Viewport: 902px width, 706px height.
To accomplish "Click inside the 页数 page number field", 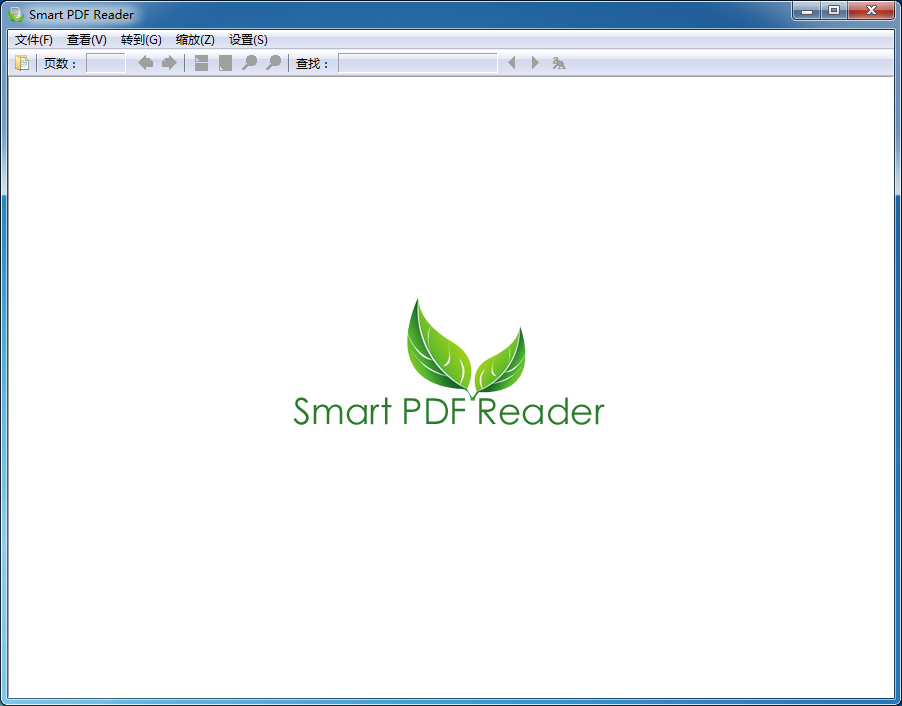I will coord(106,62).
